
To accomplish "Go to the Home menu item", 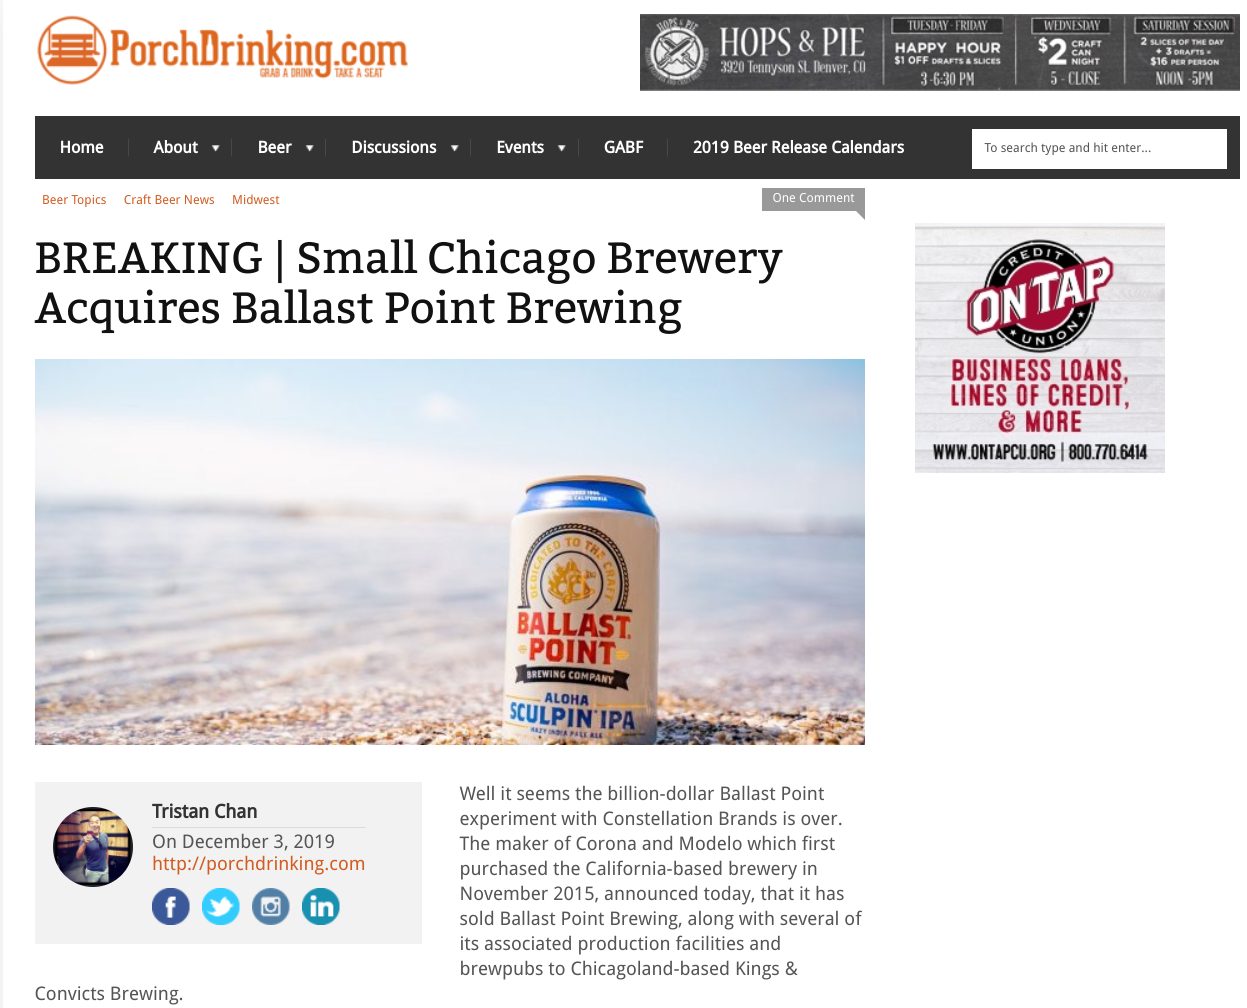I will click(x=82, y=147).
